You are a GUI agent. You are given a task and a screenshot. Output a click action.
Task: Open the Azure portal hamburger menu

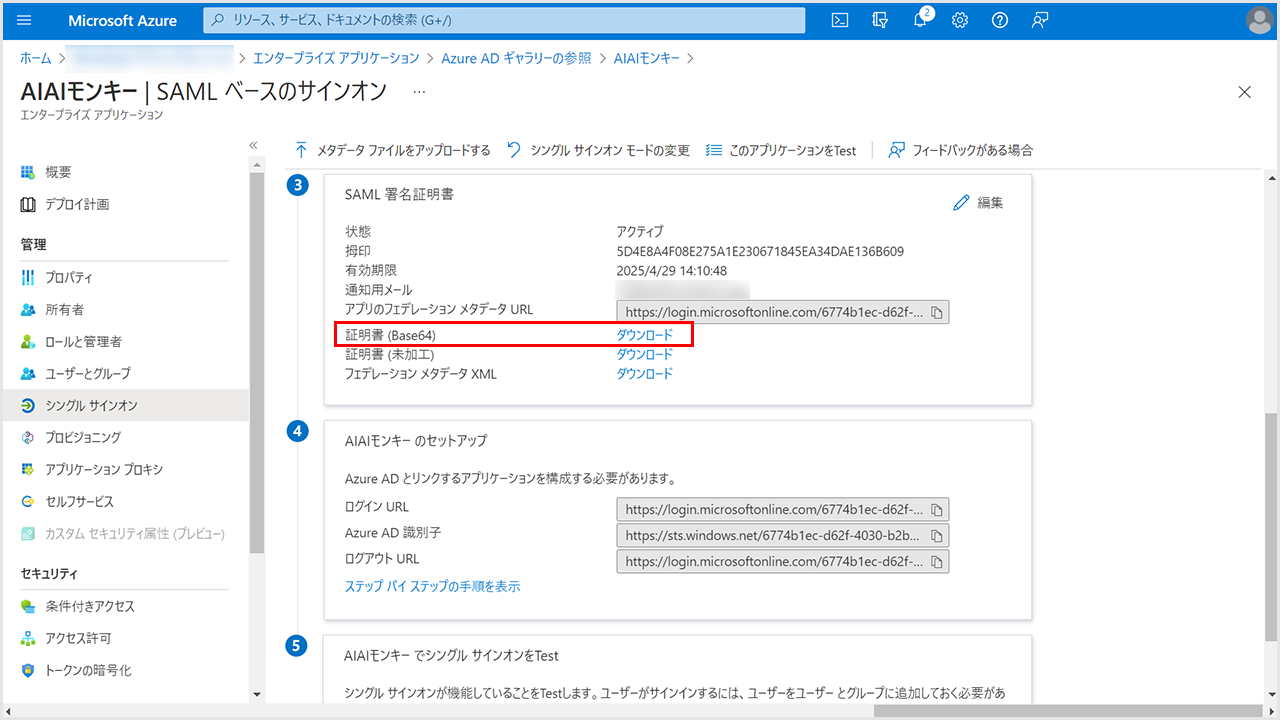[25, 20]
